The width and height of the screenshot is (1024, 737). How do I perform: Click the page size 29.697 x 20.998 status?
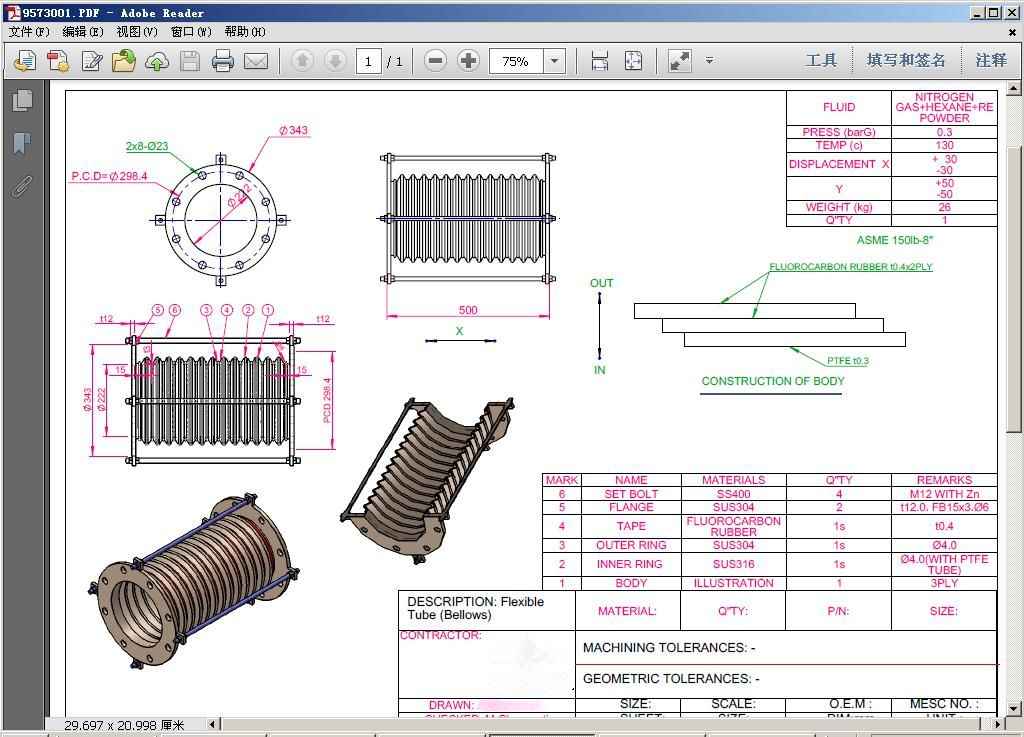click(x=124, y=725)
